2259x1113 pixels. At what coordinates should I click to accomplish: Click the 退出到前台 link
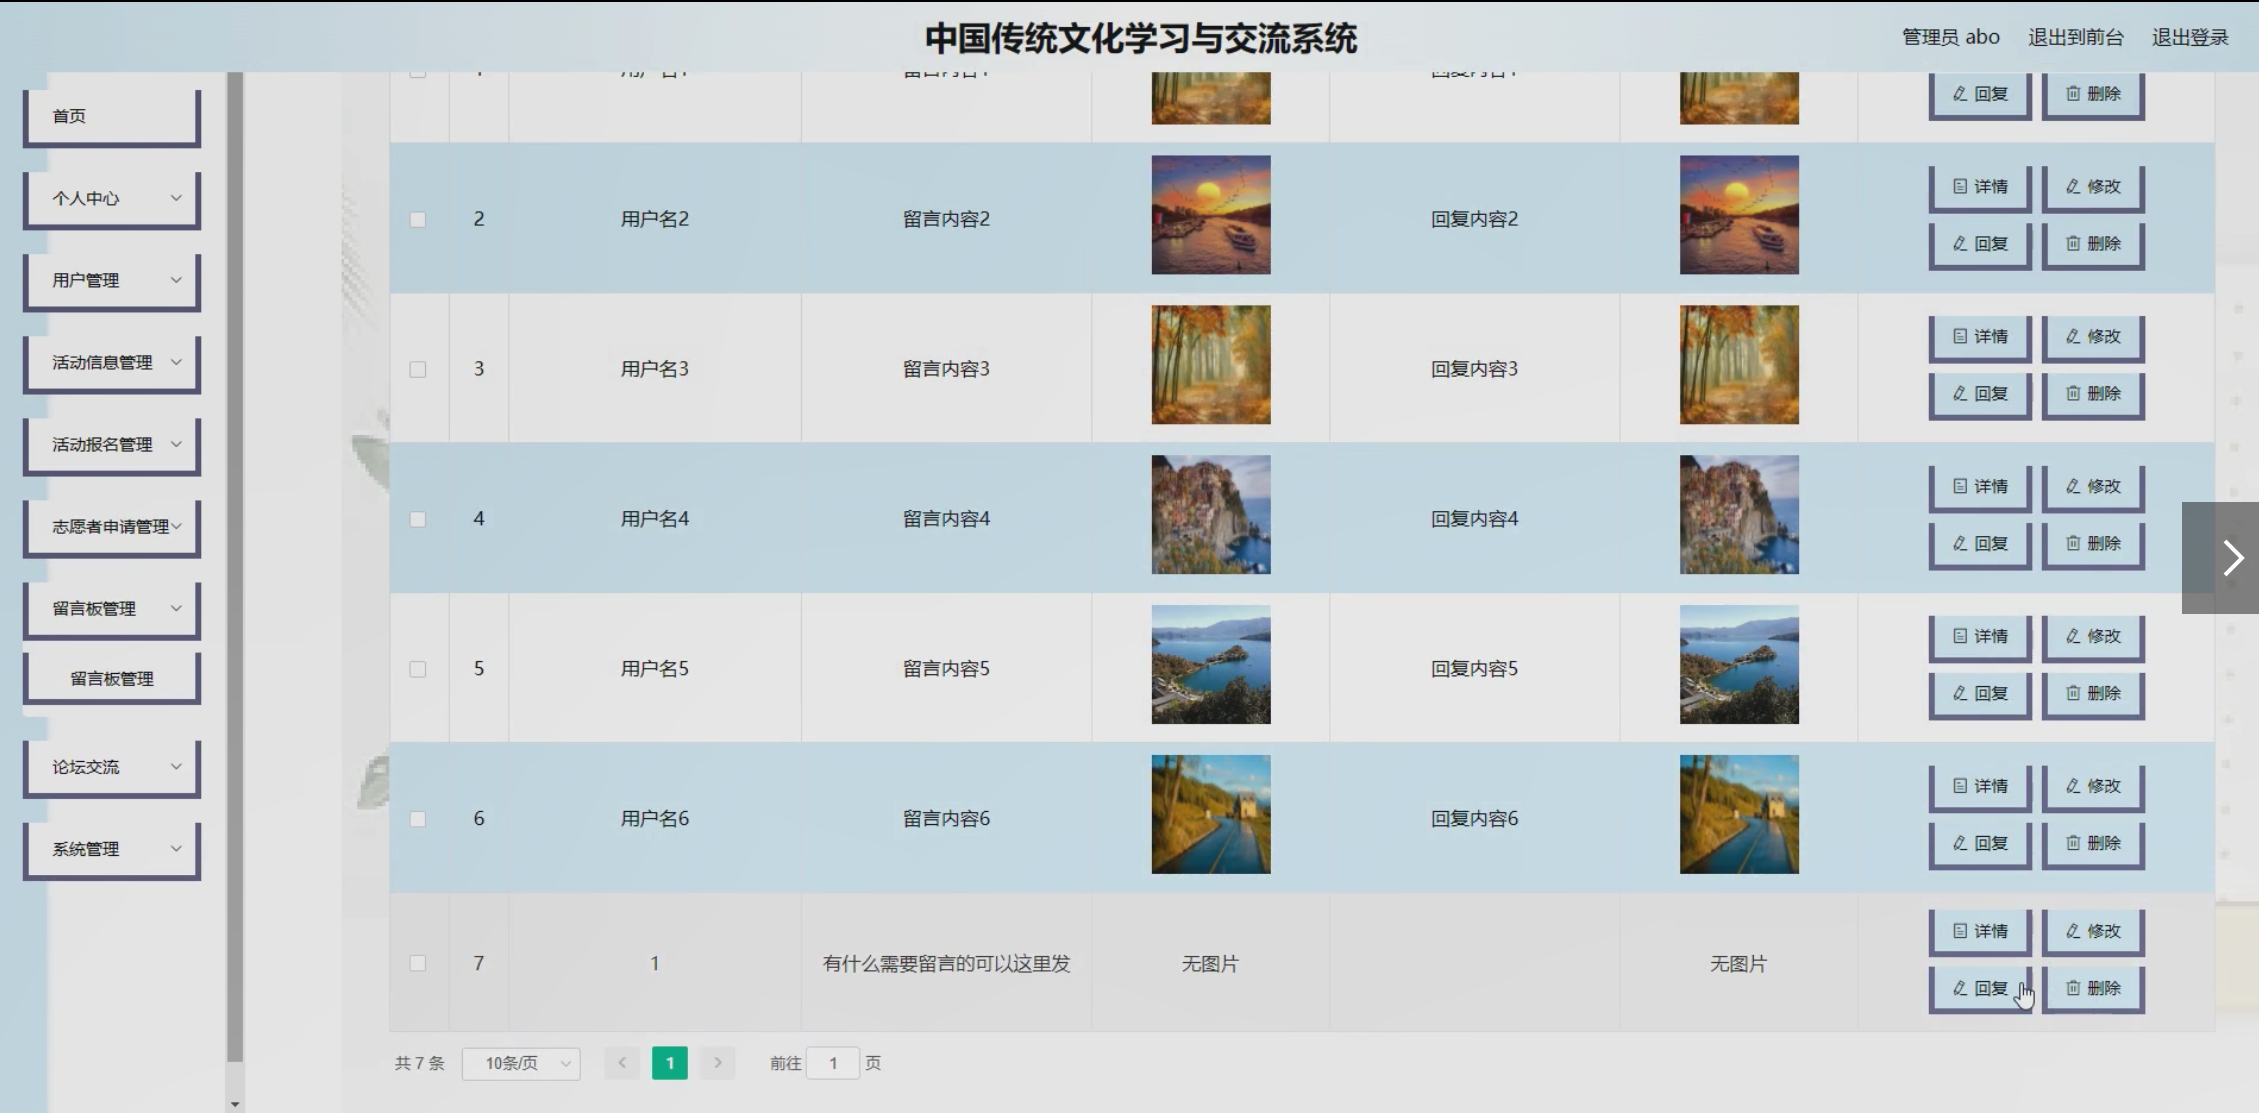coord(2075,38)
